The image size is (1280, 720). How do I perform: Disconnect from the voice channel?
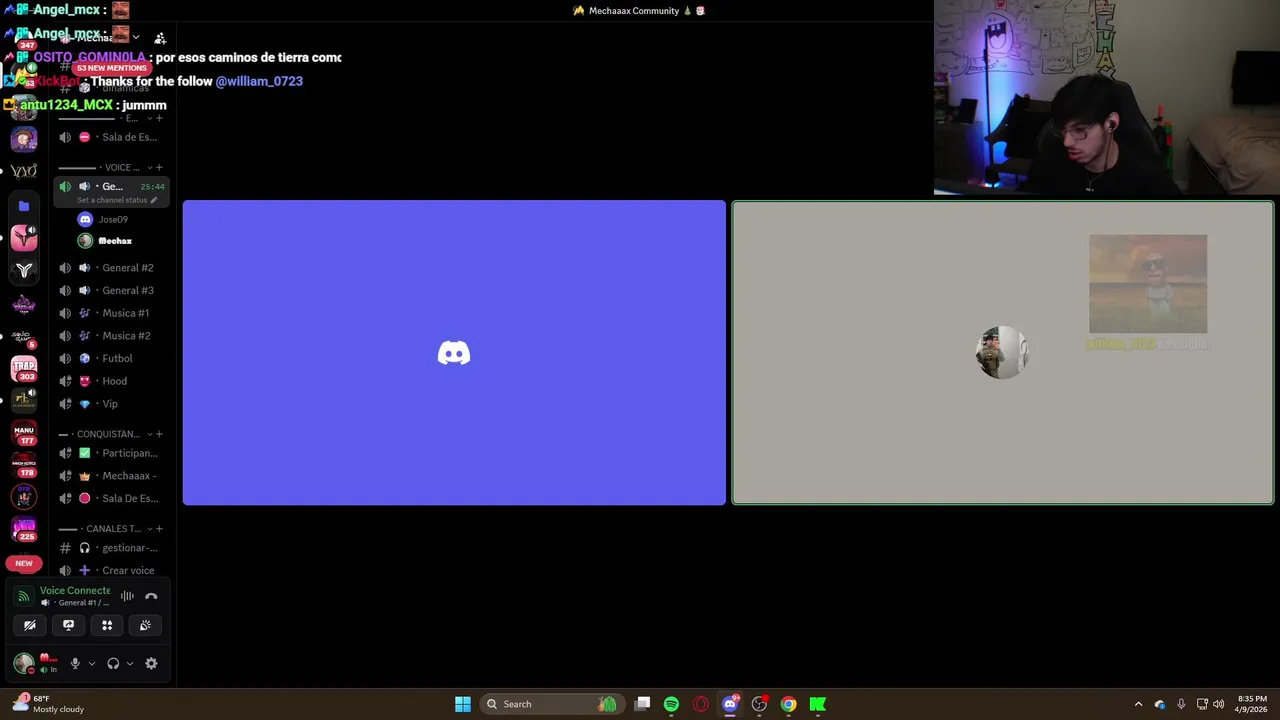pos(151,596)
